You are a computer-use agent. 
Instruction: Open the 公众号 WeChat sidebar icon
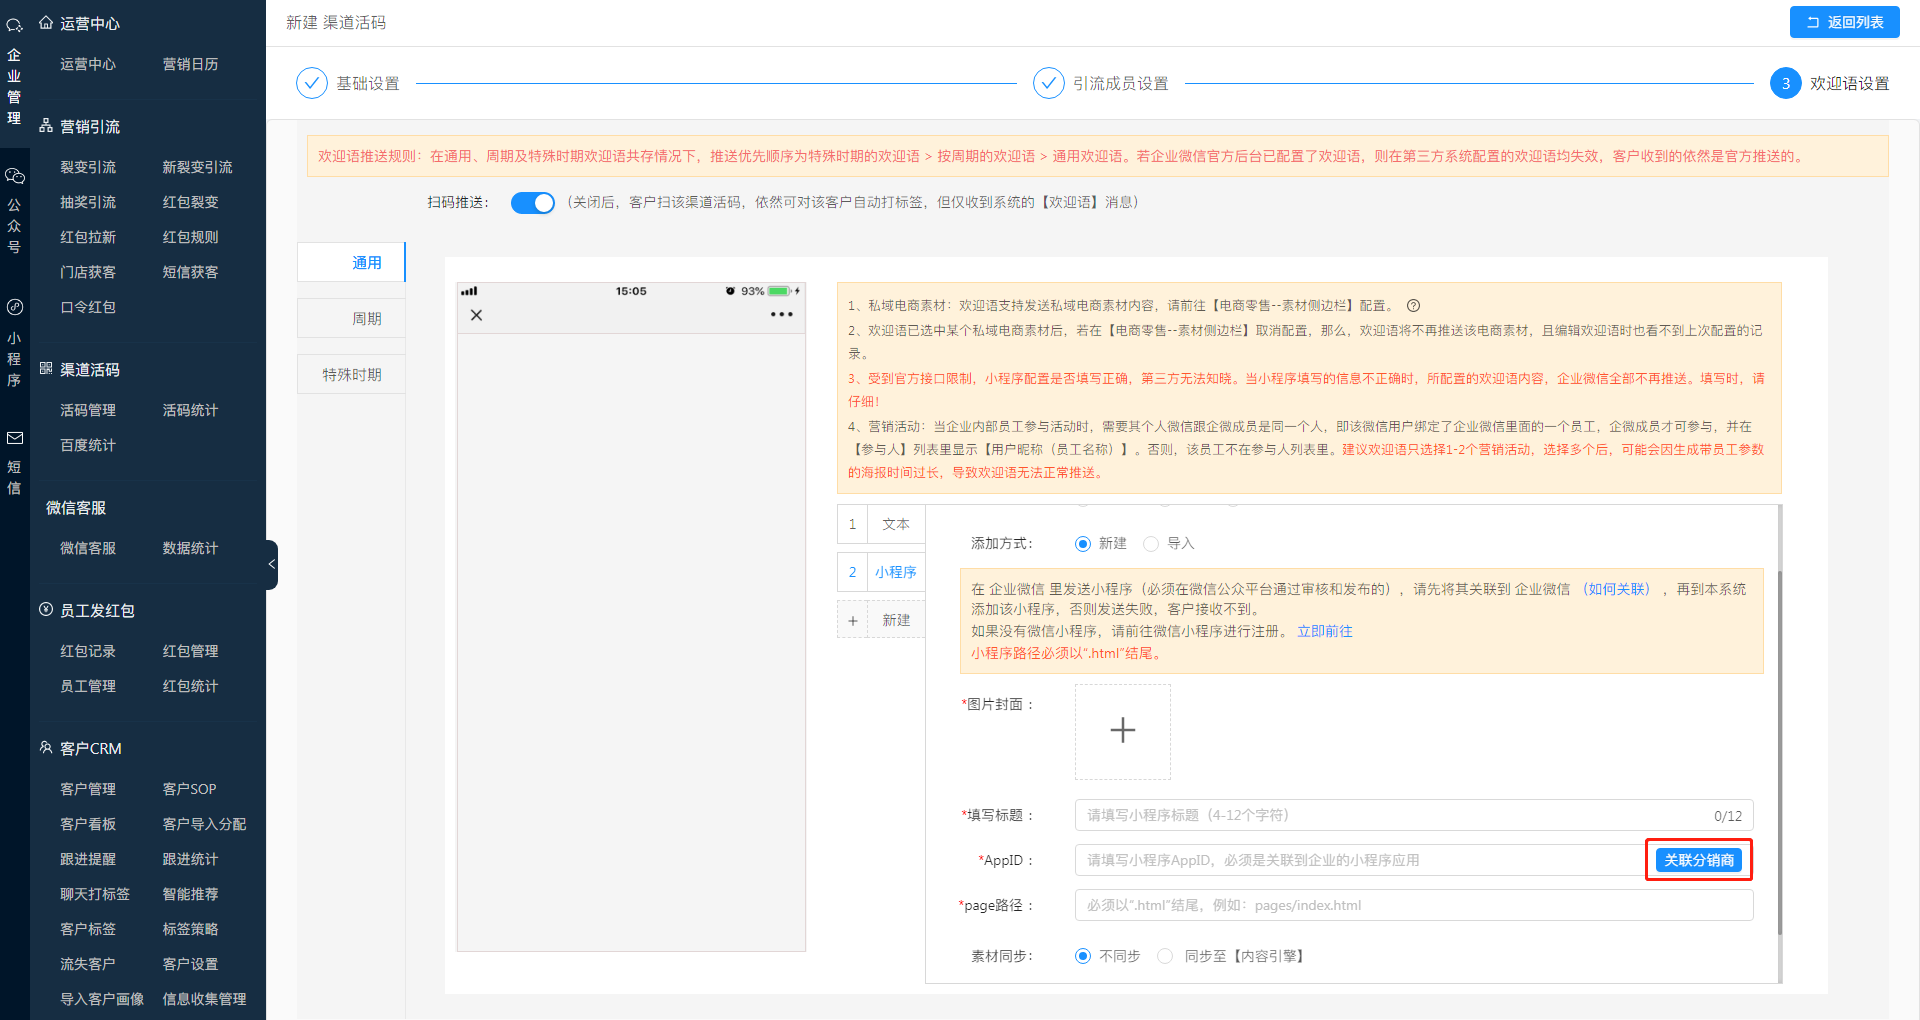14,176
